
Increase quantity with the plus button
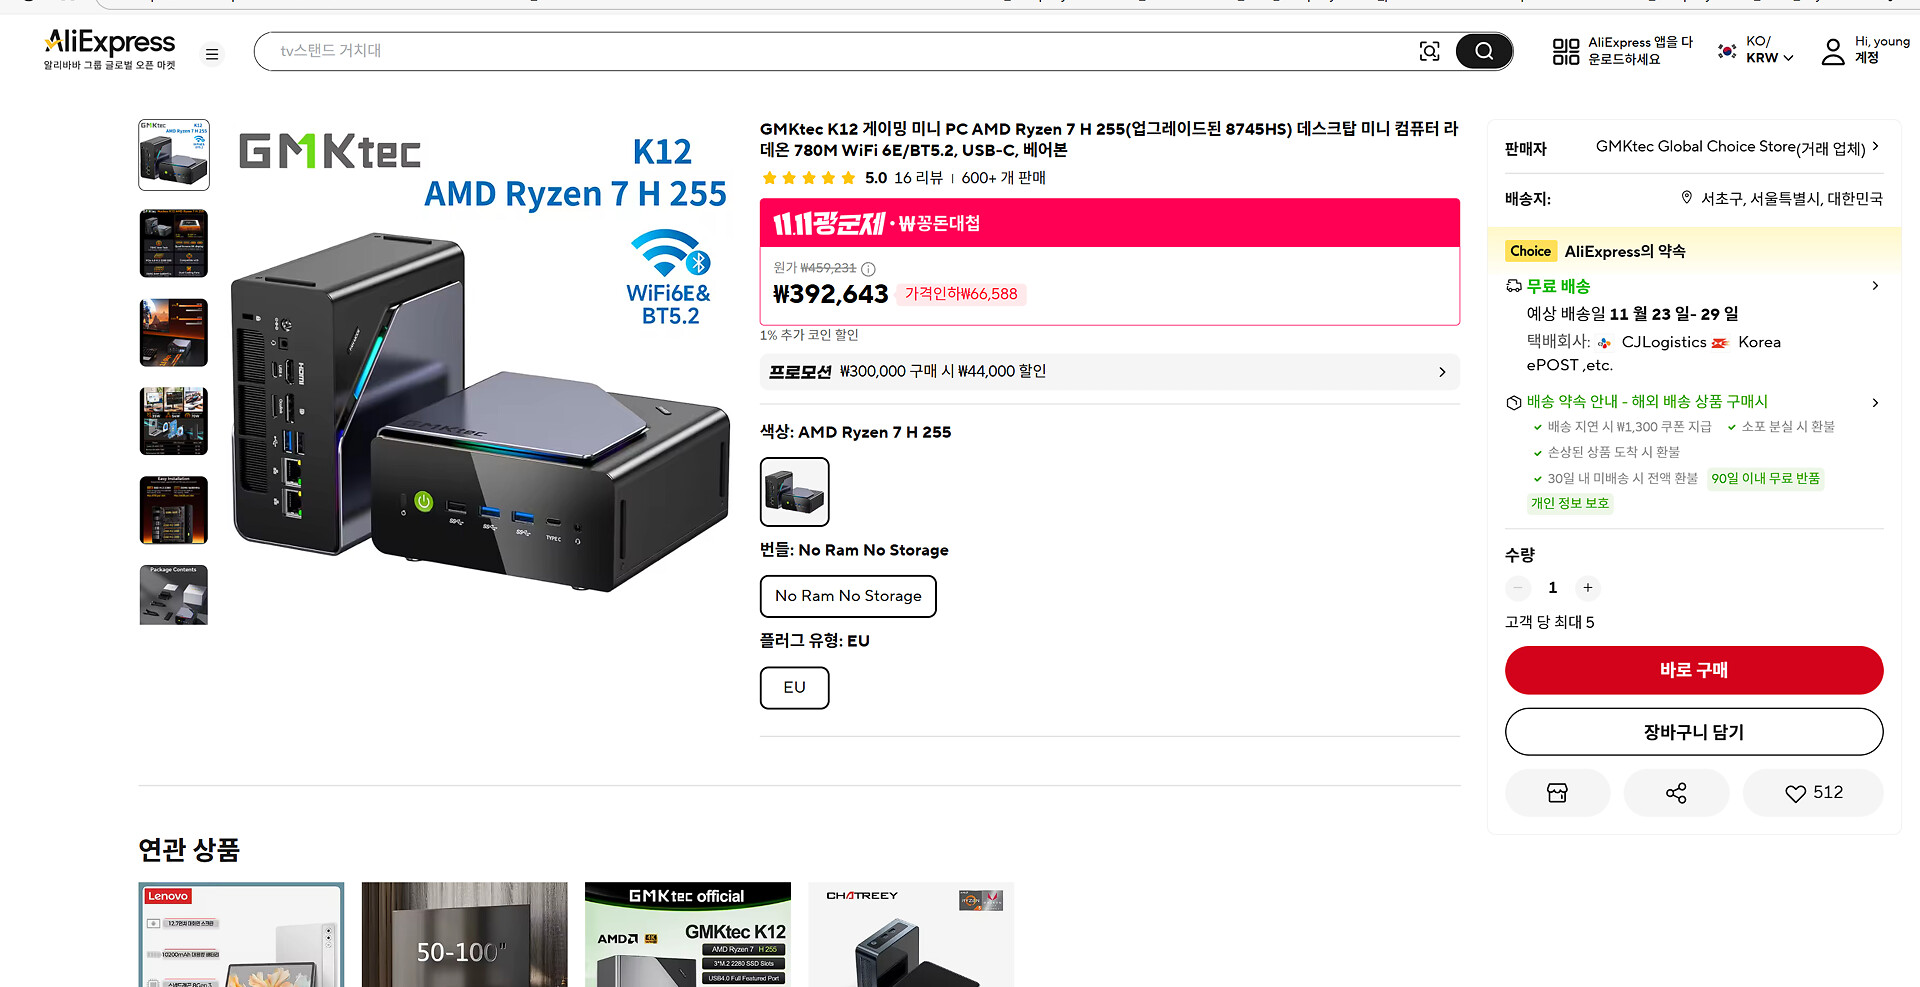pos(1588,588)
